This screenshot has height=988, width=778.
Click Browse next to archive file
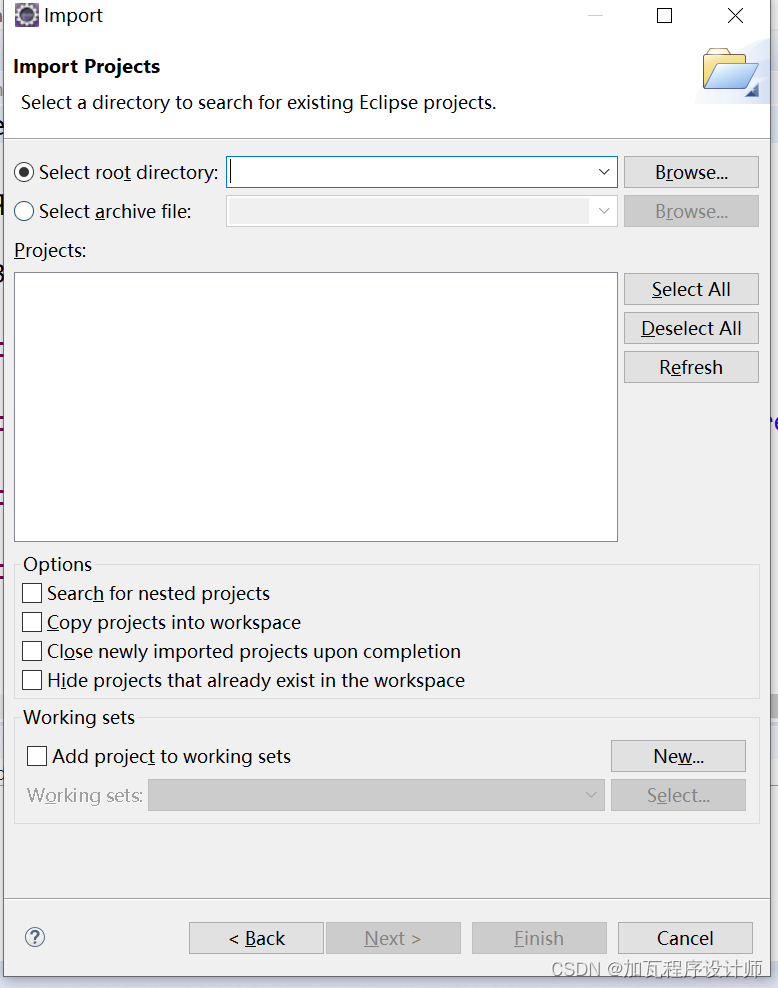[691, 211]
